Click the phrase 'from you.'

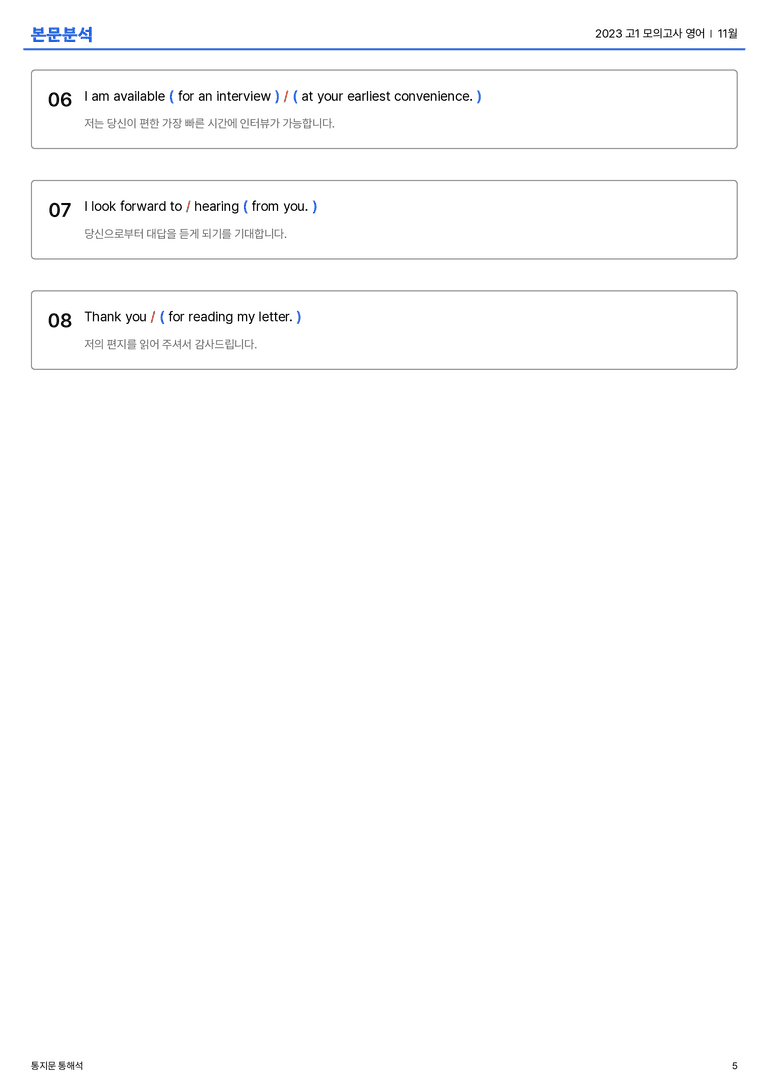click(280, 207)
